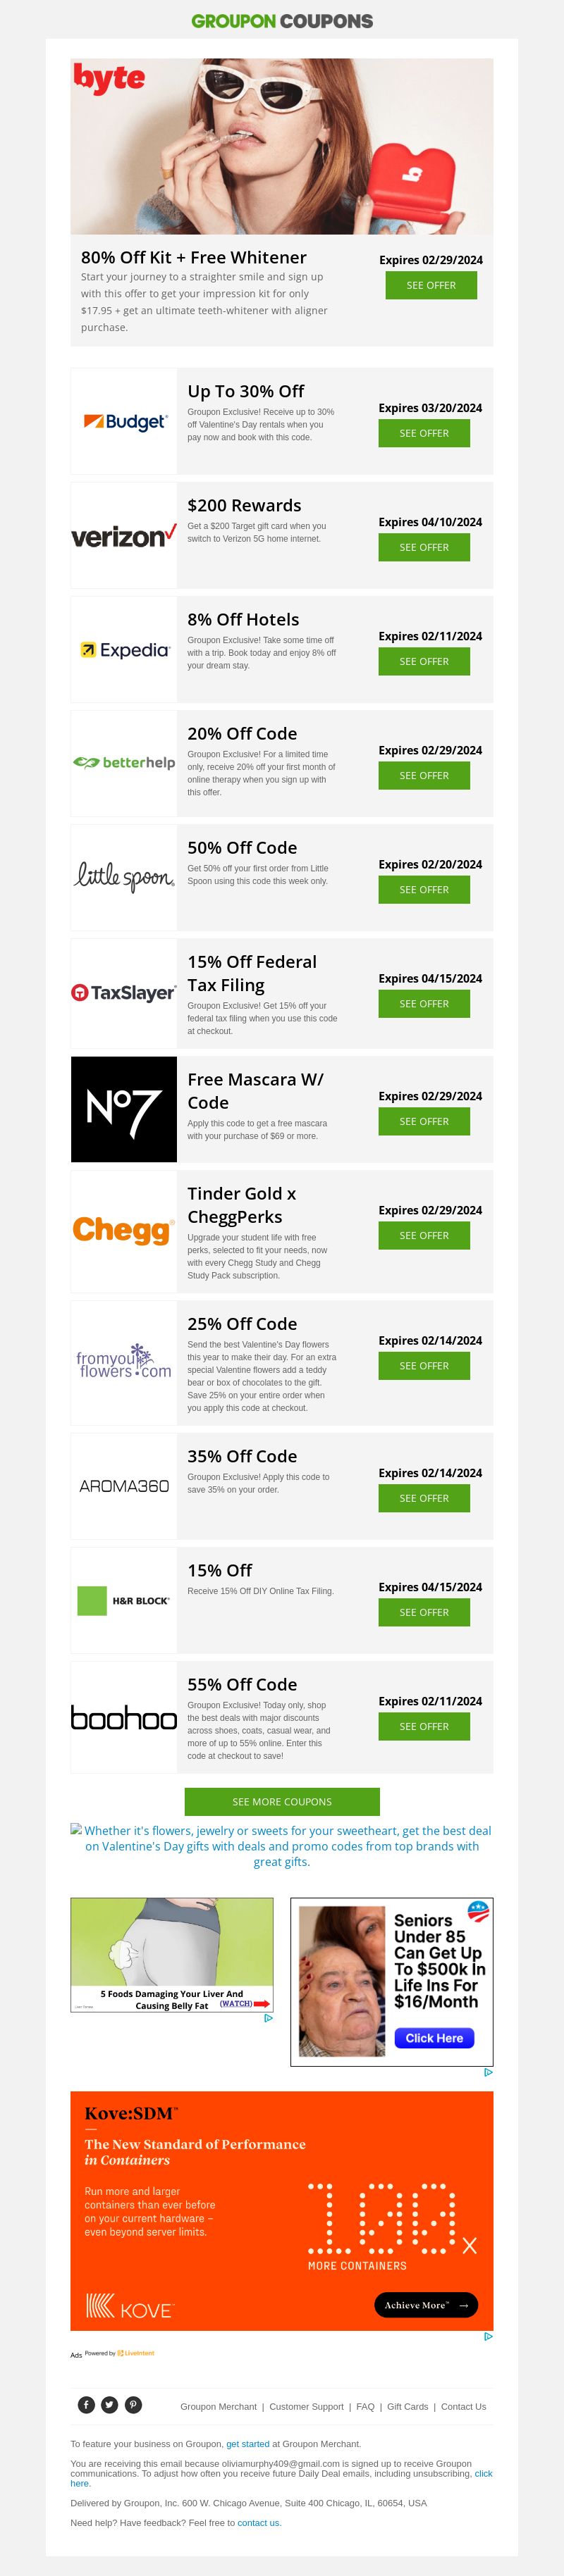Open the Gift Cards footer link
Image resolution: width=564 pixels, height=2576 pixels.
pyautogui.click(x=407, y=2406)
